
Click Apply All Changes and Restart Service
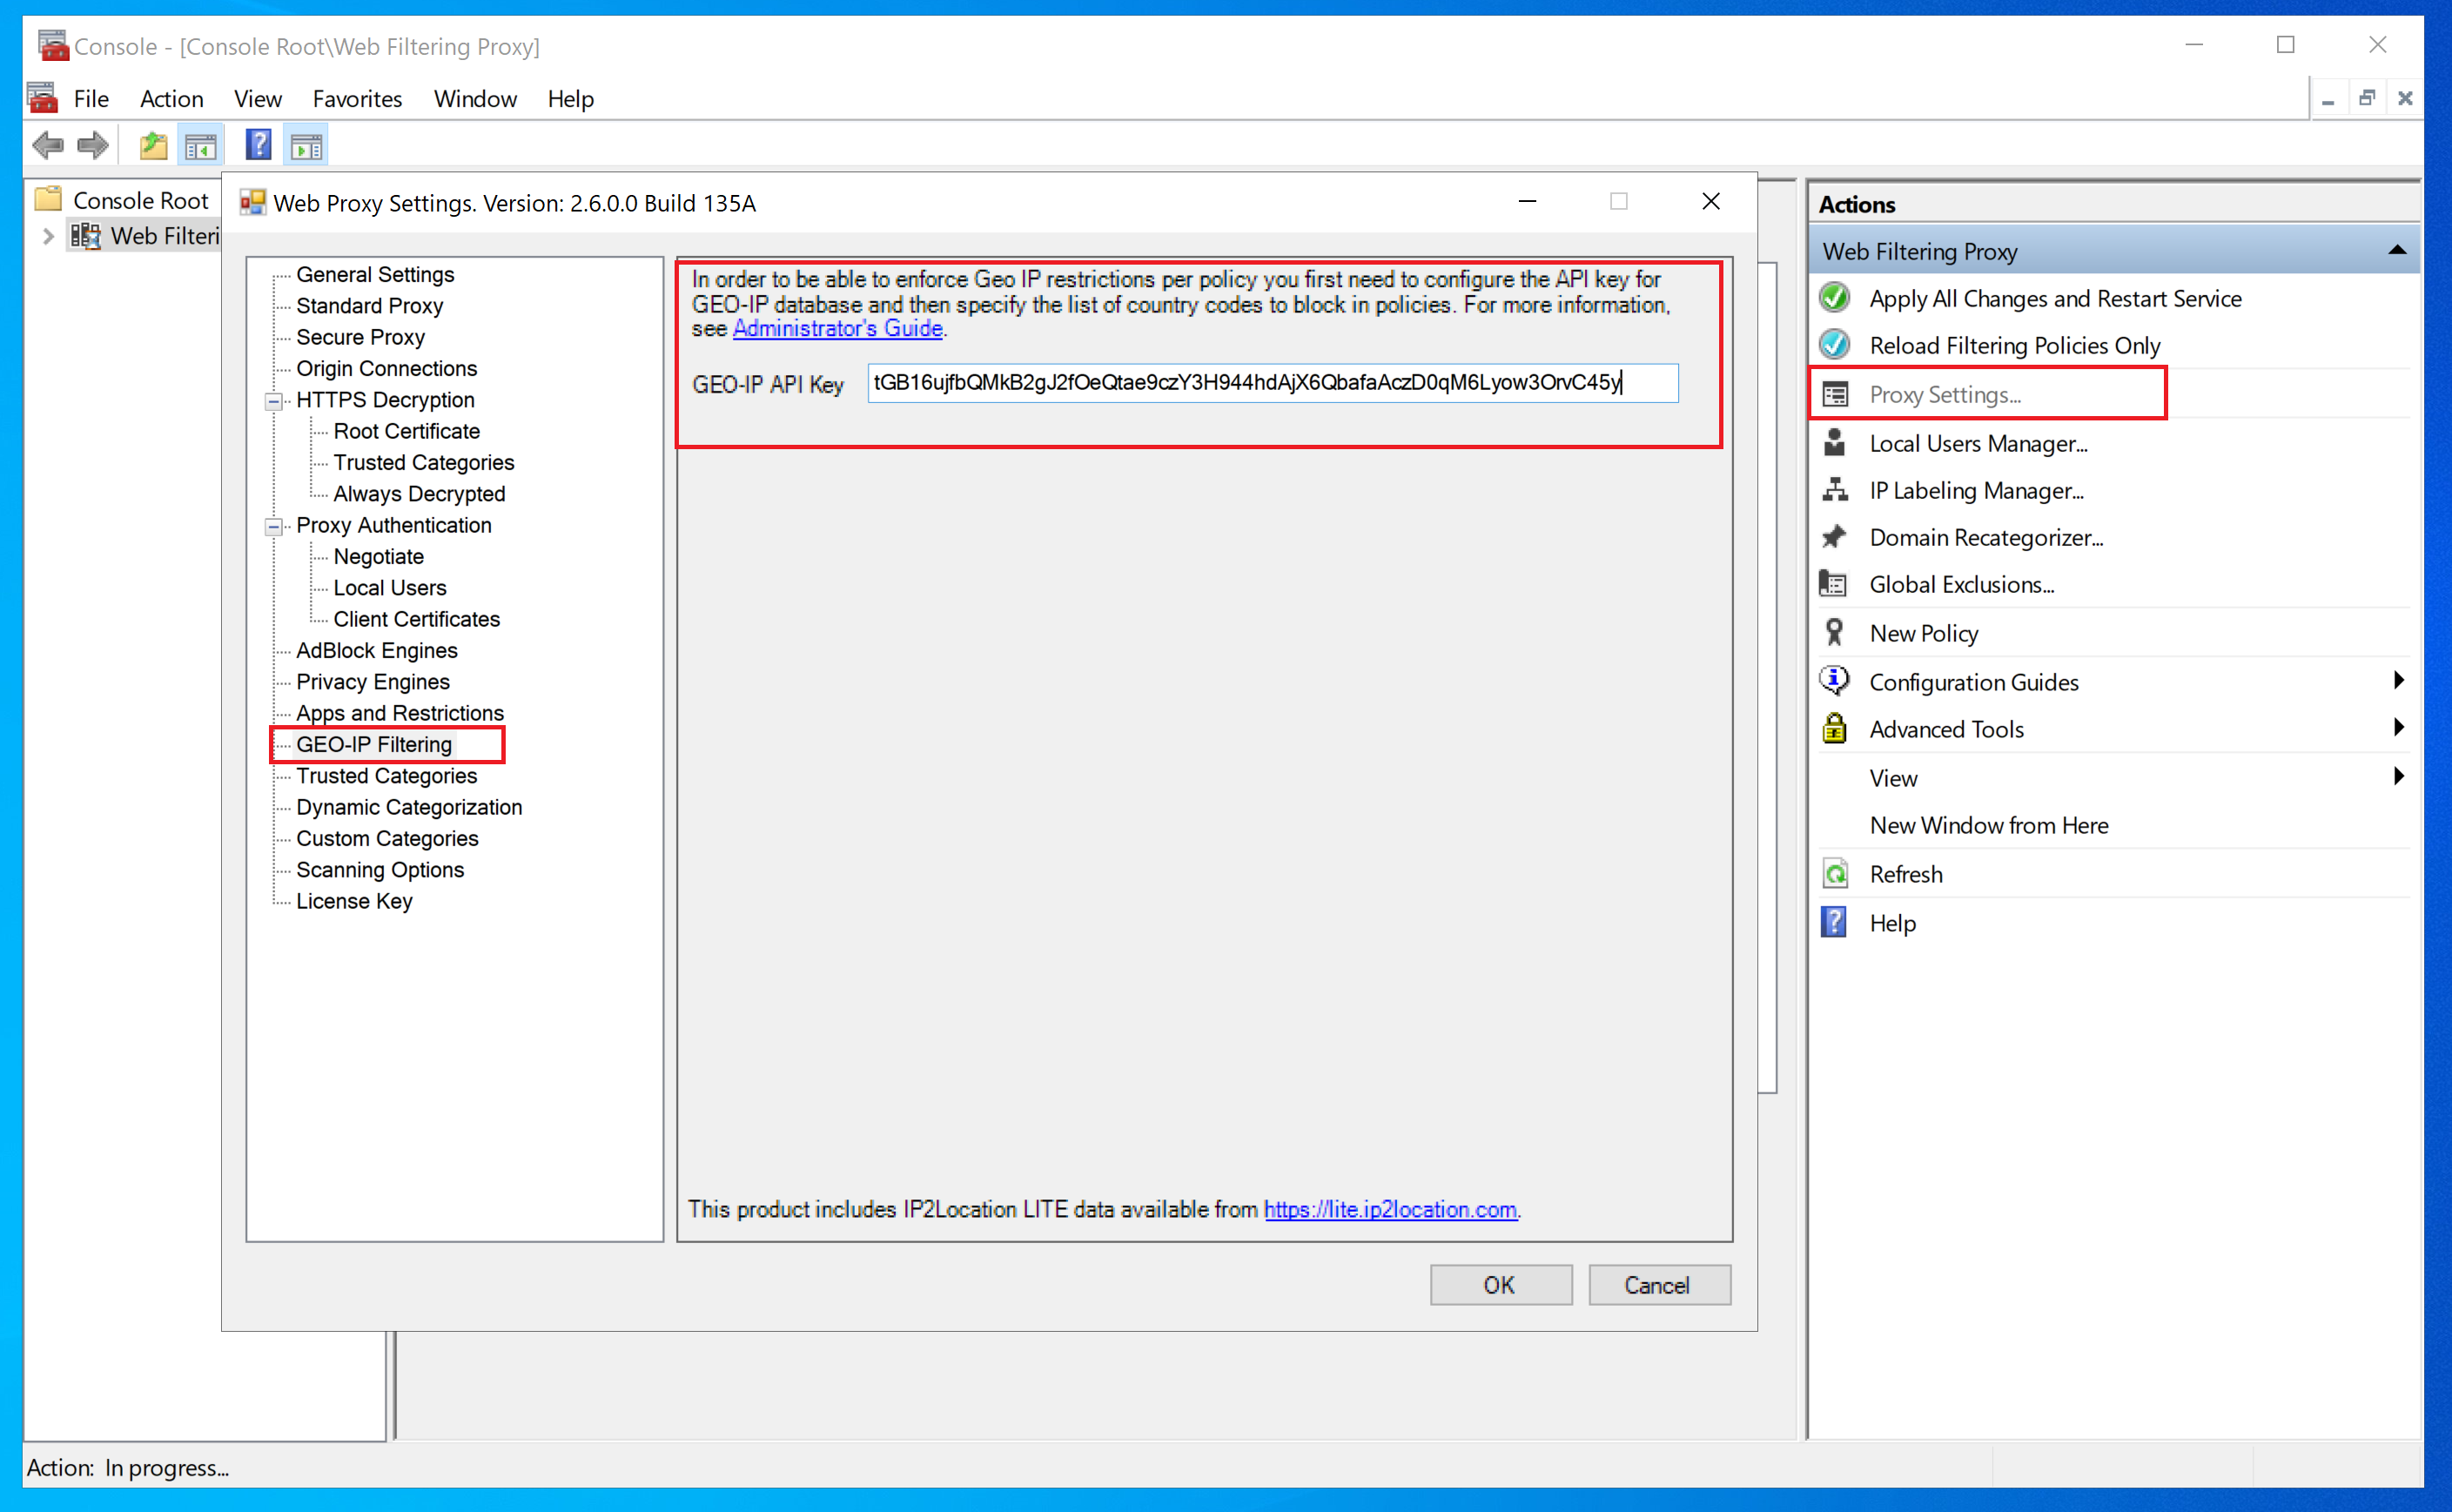[x=2055, y=298]
